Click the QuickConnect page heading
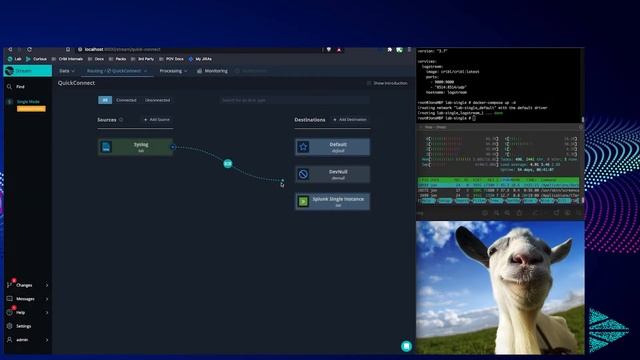640x360 pixels. click(76, 83)
